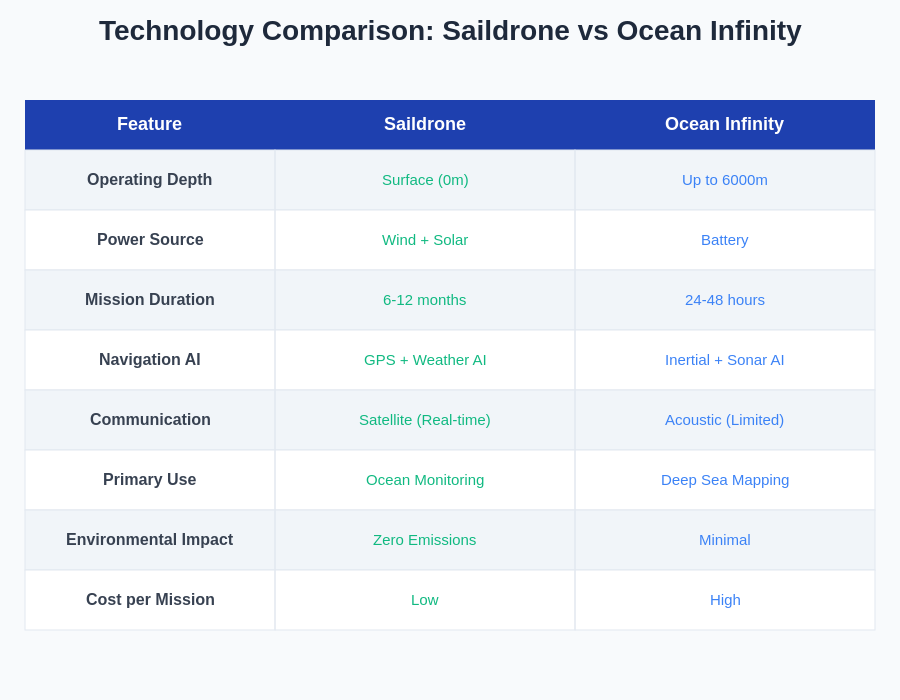Click the Saildrone column header
The width and height of the screenshot is (900, 700).
coord(425,124)
